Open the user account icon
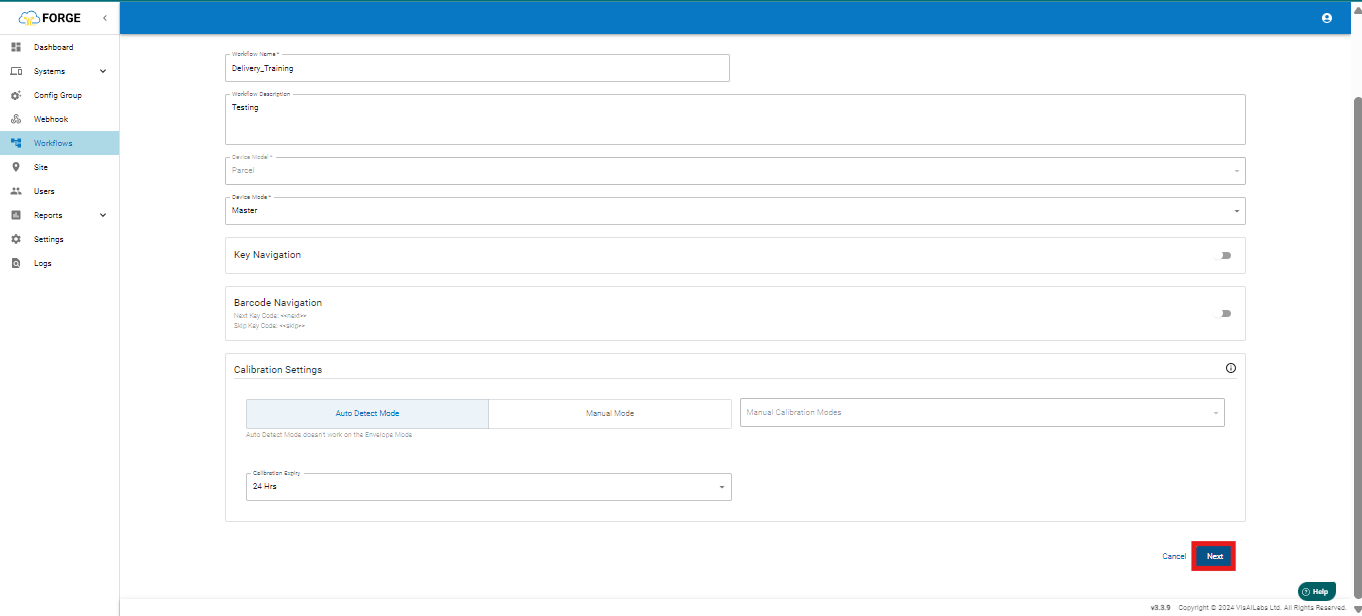Image resolution: width=1362 pixels, height=616 pixels. coord(1327,18)
